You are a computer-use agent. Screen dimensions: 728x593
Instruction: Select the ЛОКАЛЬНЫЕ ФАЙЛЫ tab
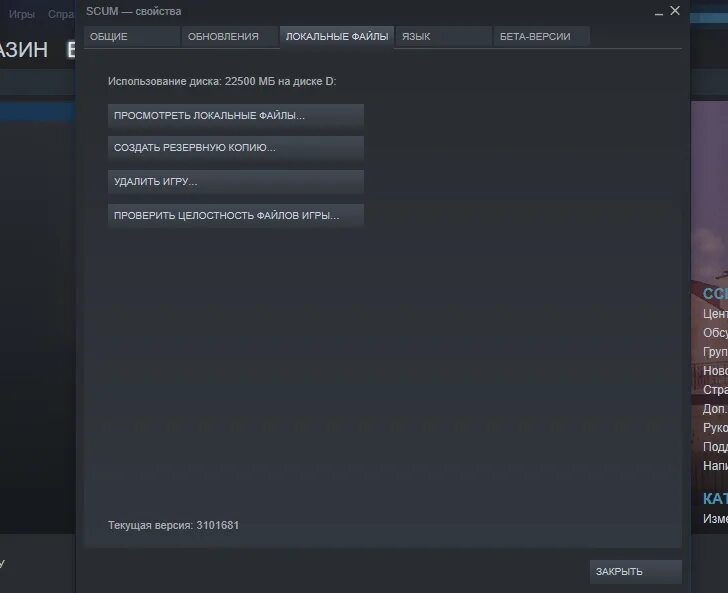[337, 37]
